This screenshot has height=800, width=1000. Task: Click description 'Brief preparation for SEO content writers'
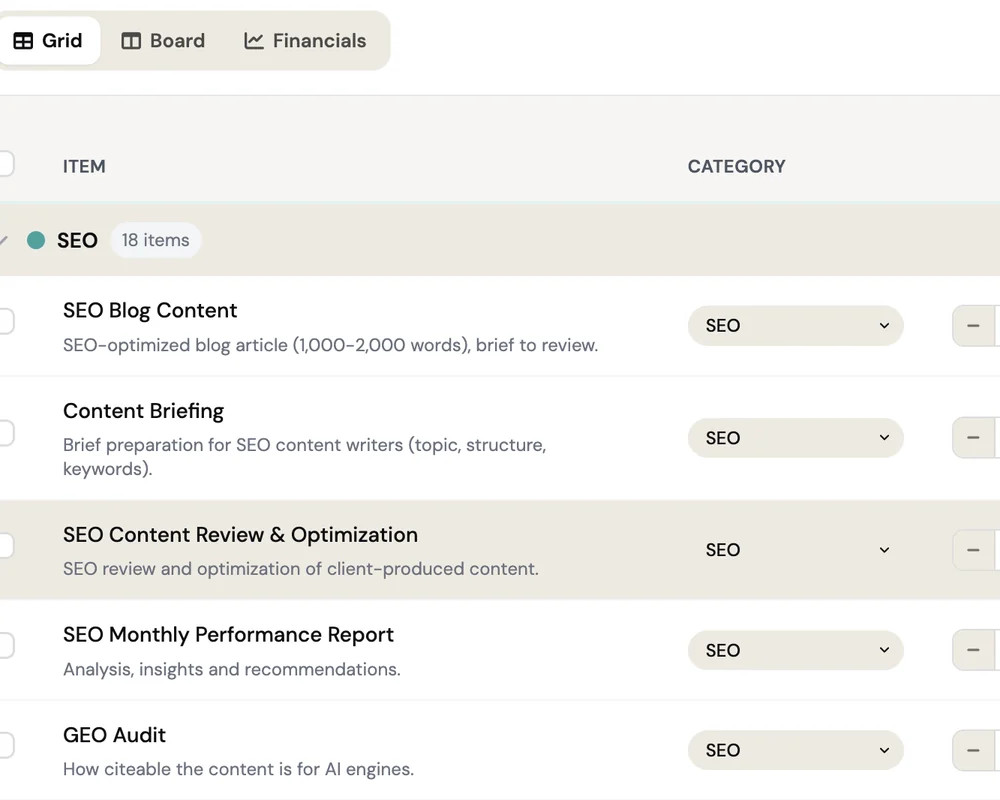pyautogui.click(x=304, y=457)
